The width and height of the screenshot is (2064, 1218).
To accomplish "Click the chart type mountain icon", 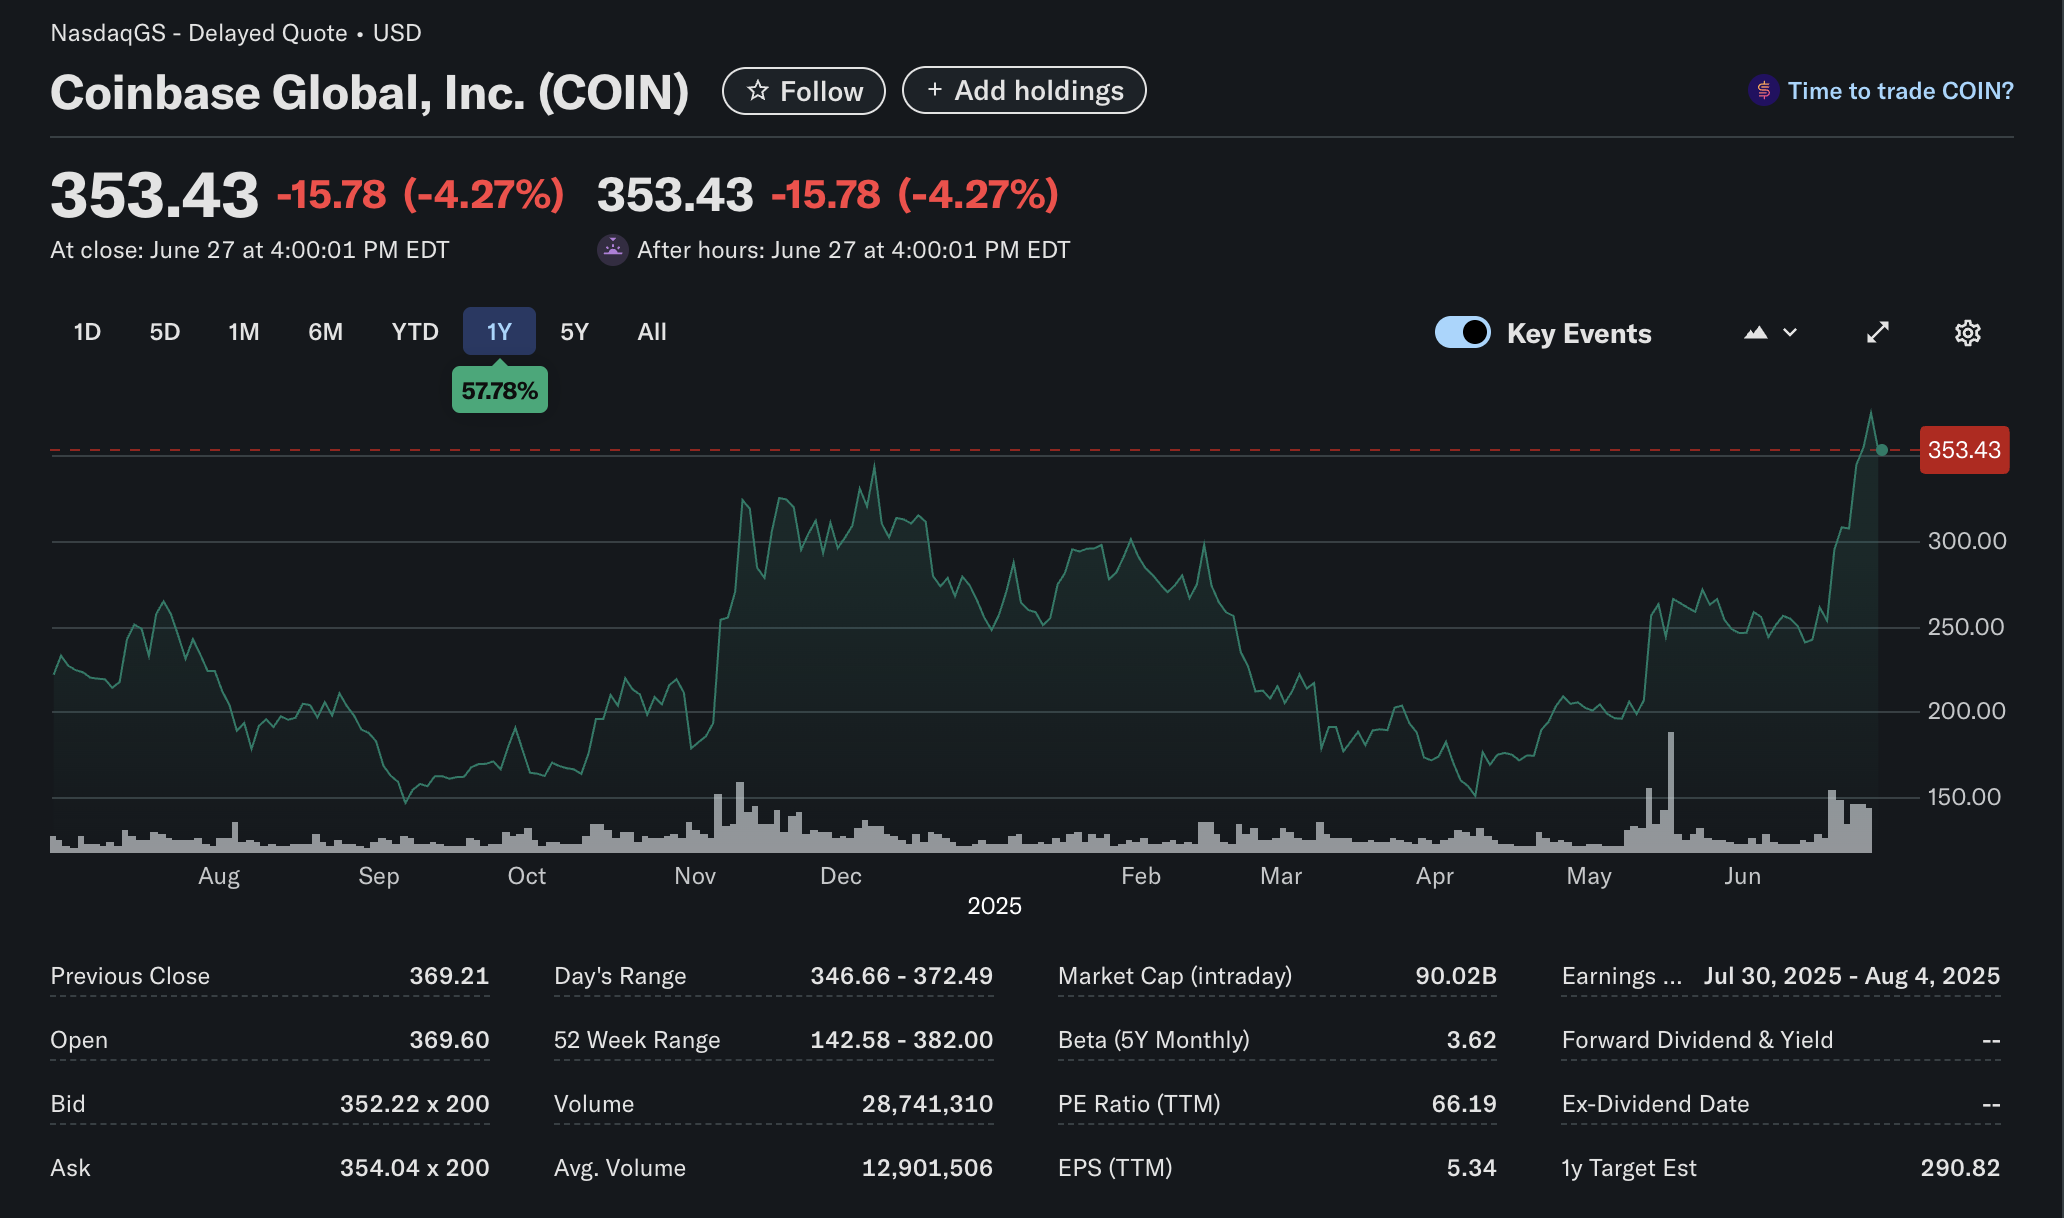I will tap(1757, 332).
